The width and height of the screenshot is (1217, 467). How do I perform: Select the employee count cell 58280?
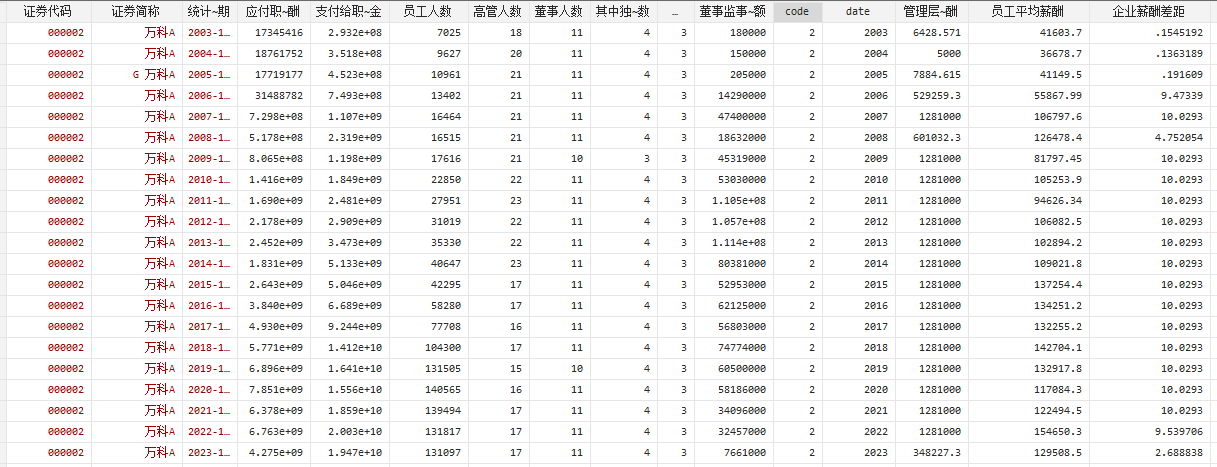point(427,306)
